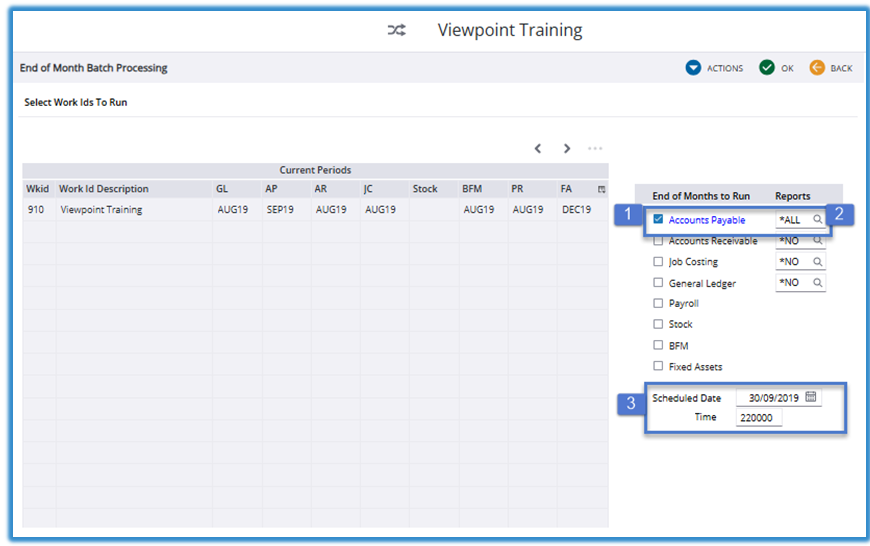Check the Payroll checkbox

click(x=658, y=303)
